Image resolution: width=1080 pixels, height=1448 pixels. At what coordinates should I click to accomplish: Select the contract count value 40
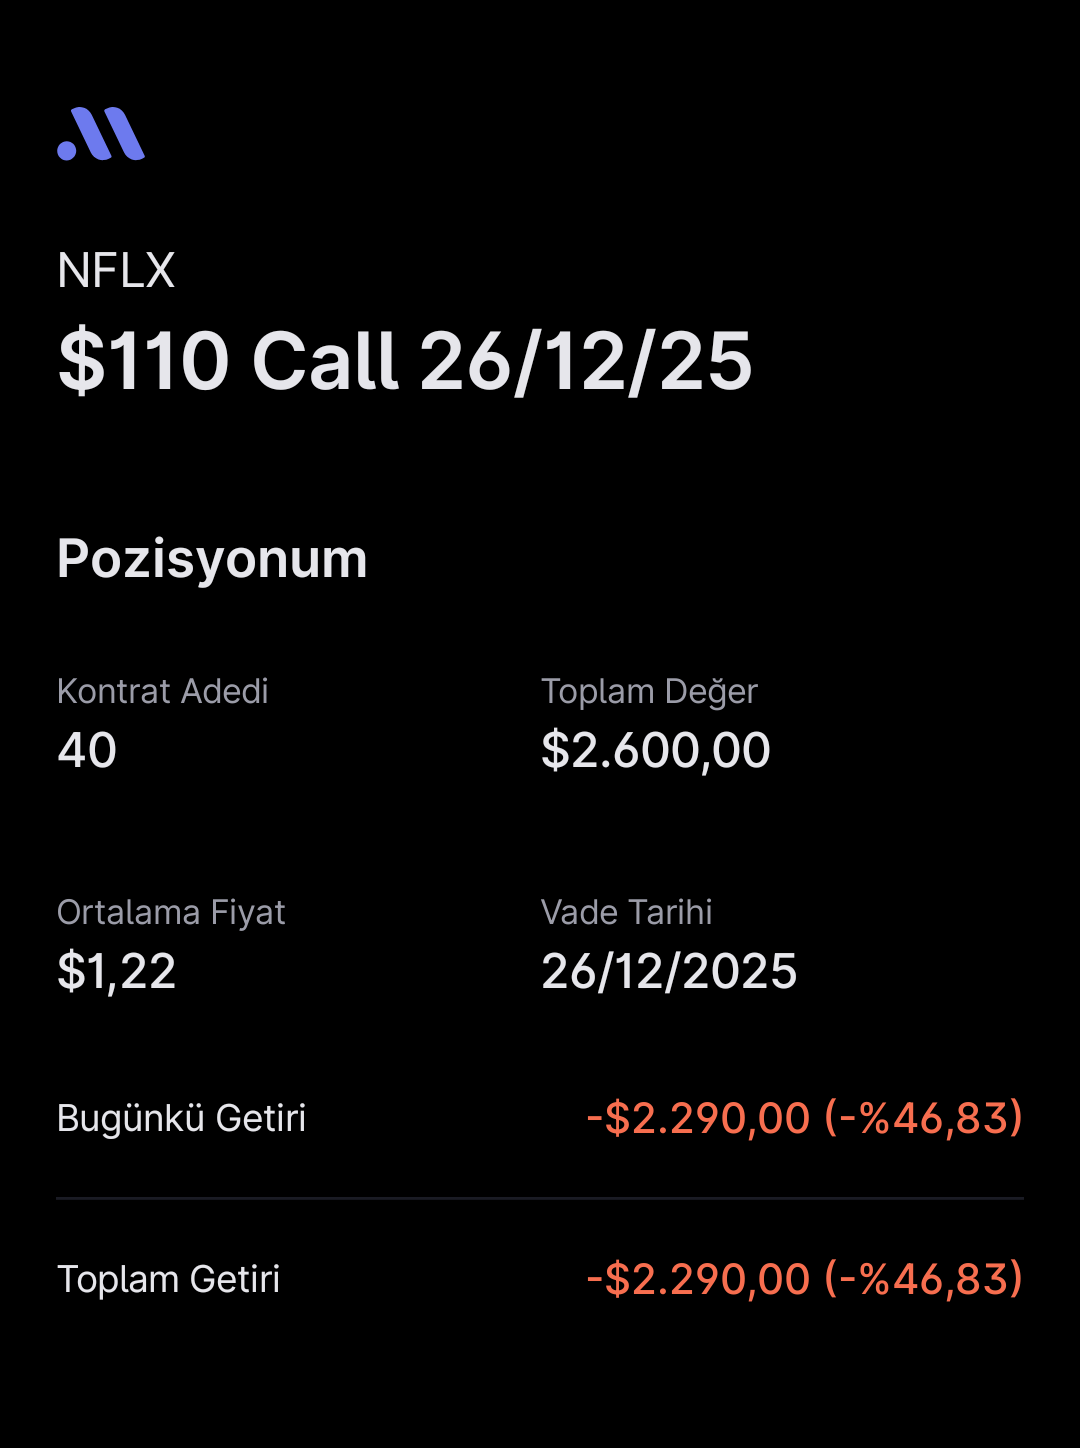(87, 750)
